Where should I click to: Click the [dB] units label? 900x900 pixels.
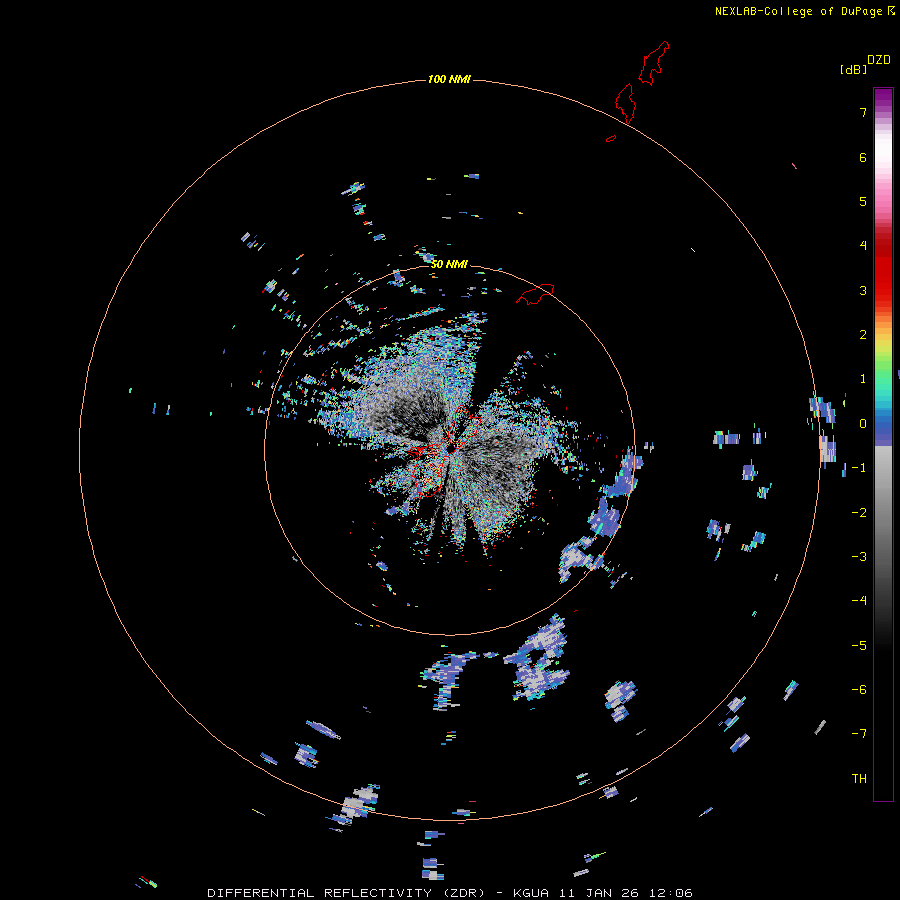pyautogui.click(x=853, y=69)
